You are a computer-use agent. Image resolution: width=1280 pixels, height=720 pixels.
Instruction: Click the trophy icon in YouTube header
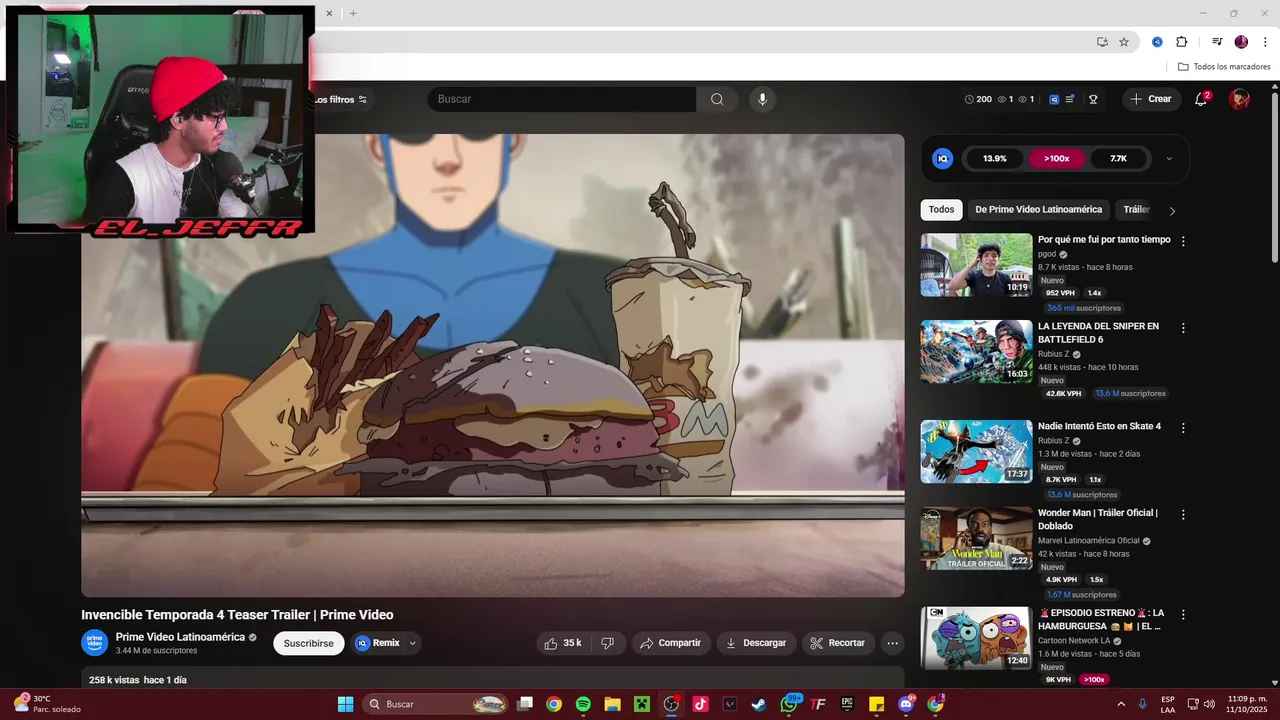(1093, 99)
